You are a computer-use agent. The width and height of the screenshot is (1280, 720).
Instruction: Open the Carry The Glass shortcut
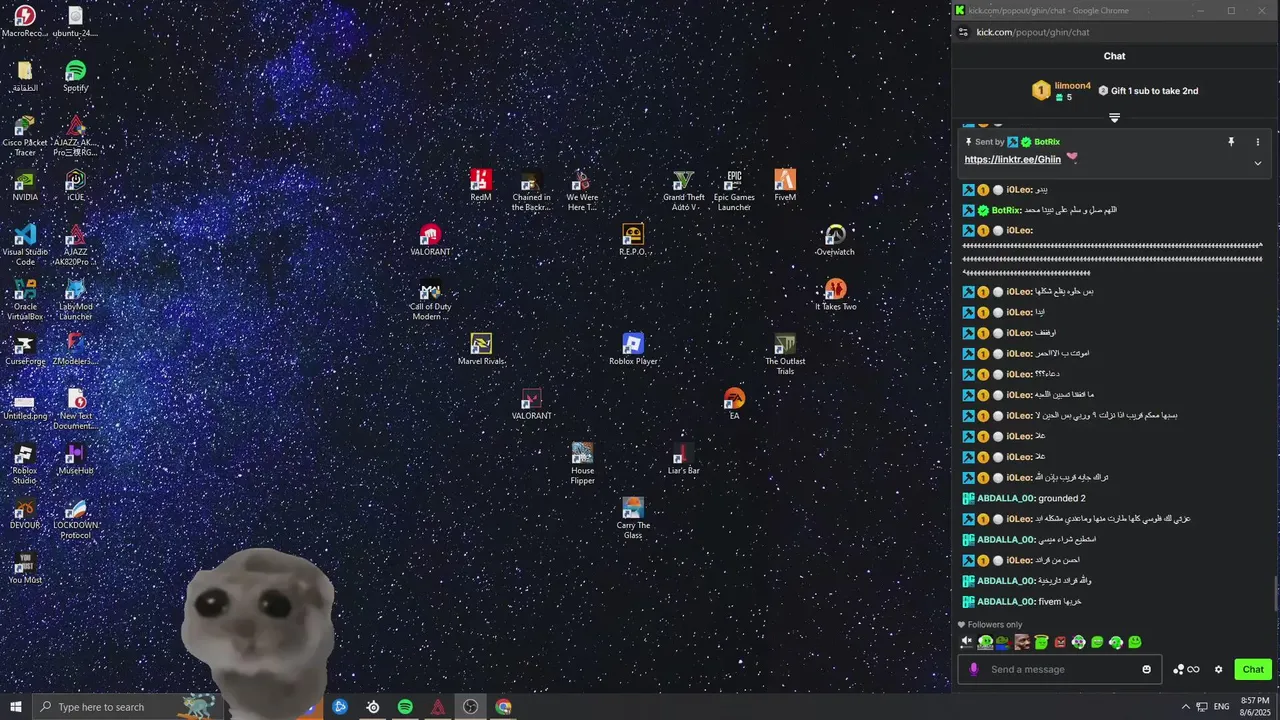pyautogui.click(x=632, y=518)
